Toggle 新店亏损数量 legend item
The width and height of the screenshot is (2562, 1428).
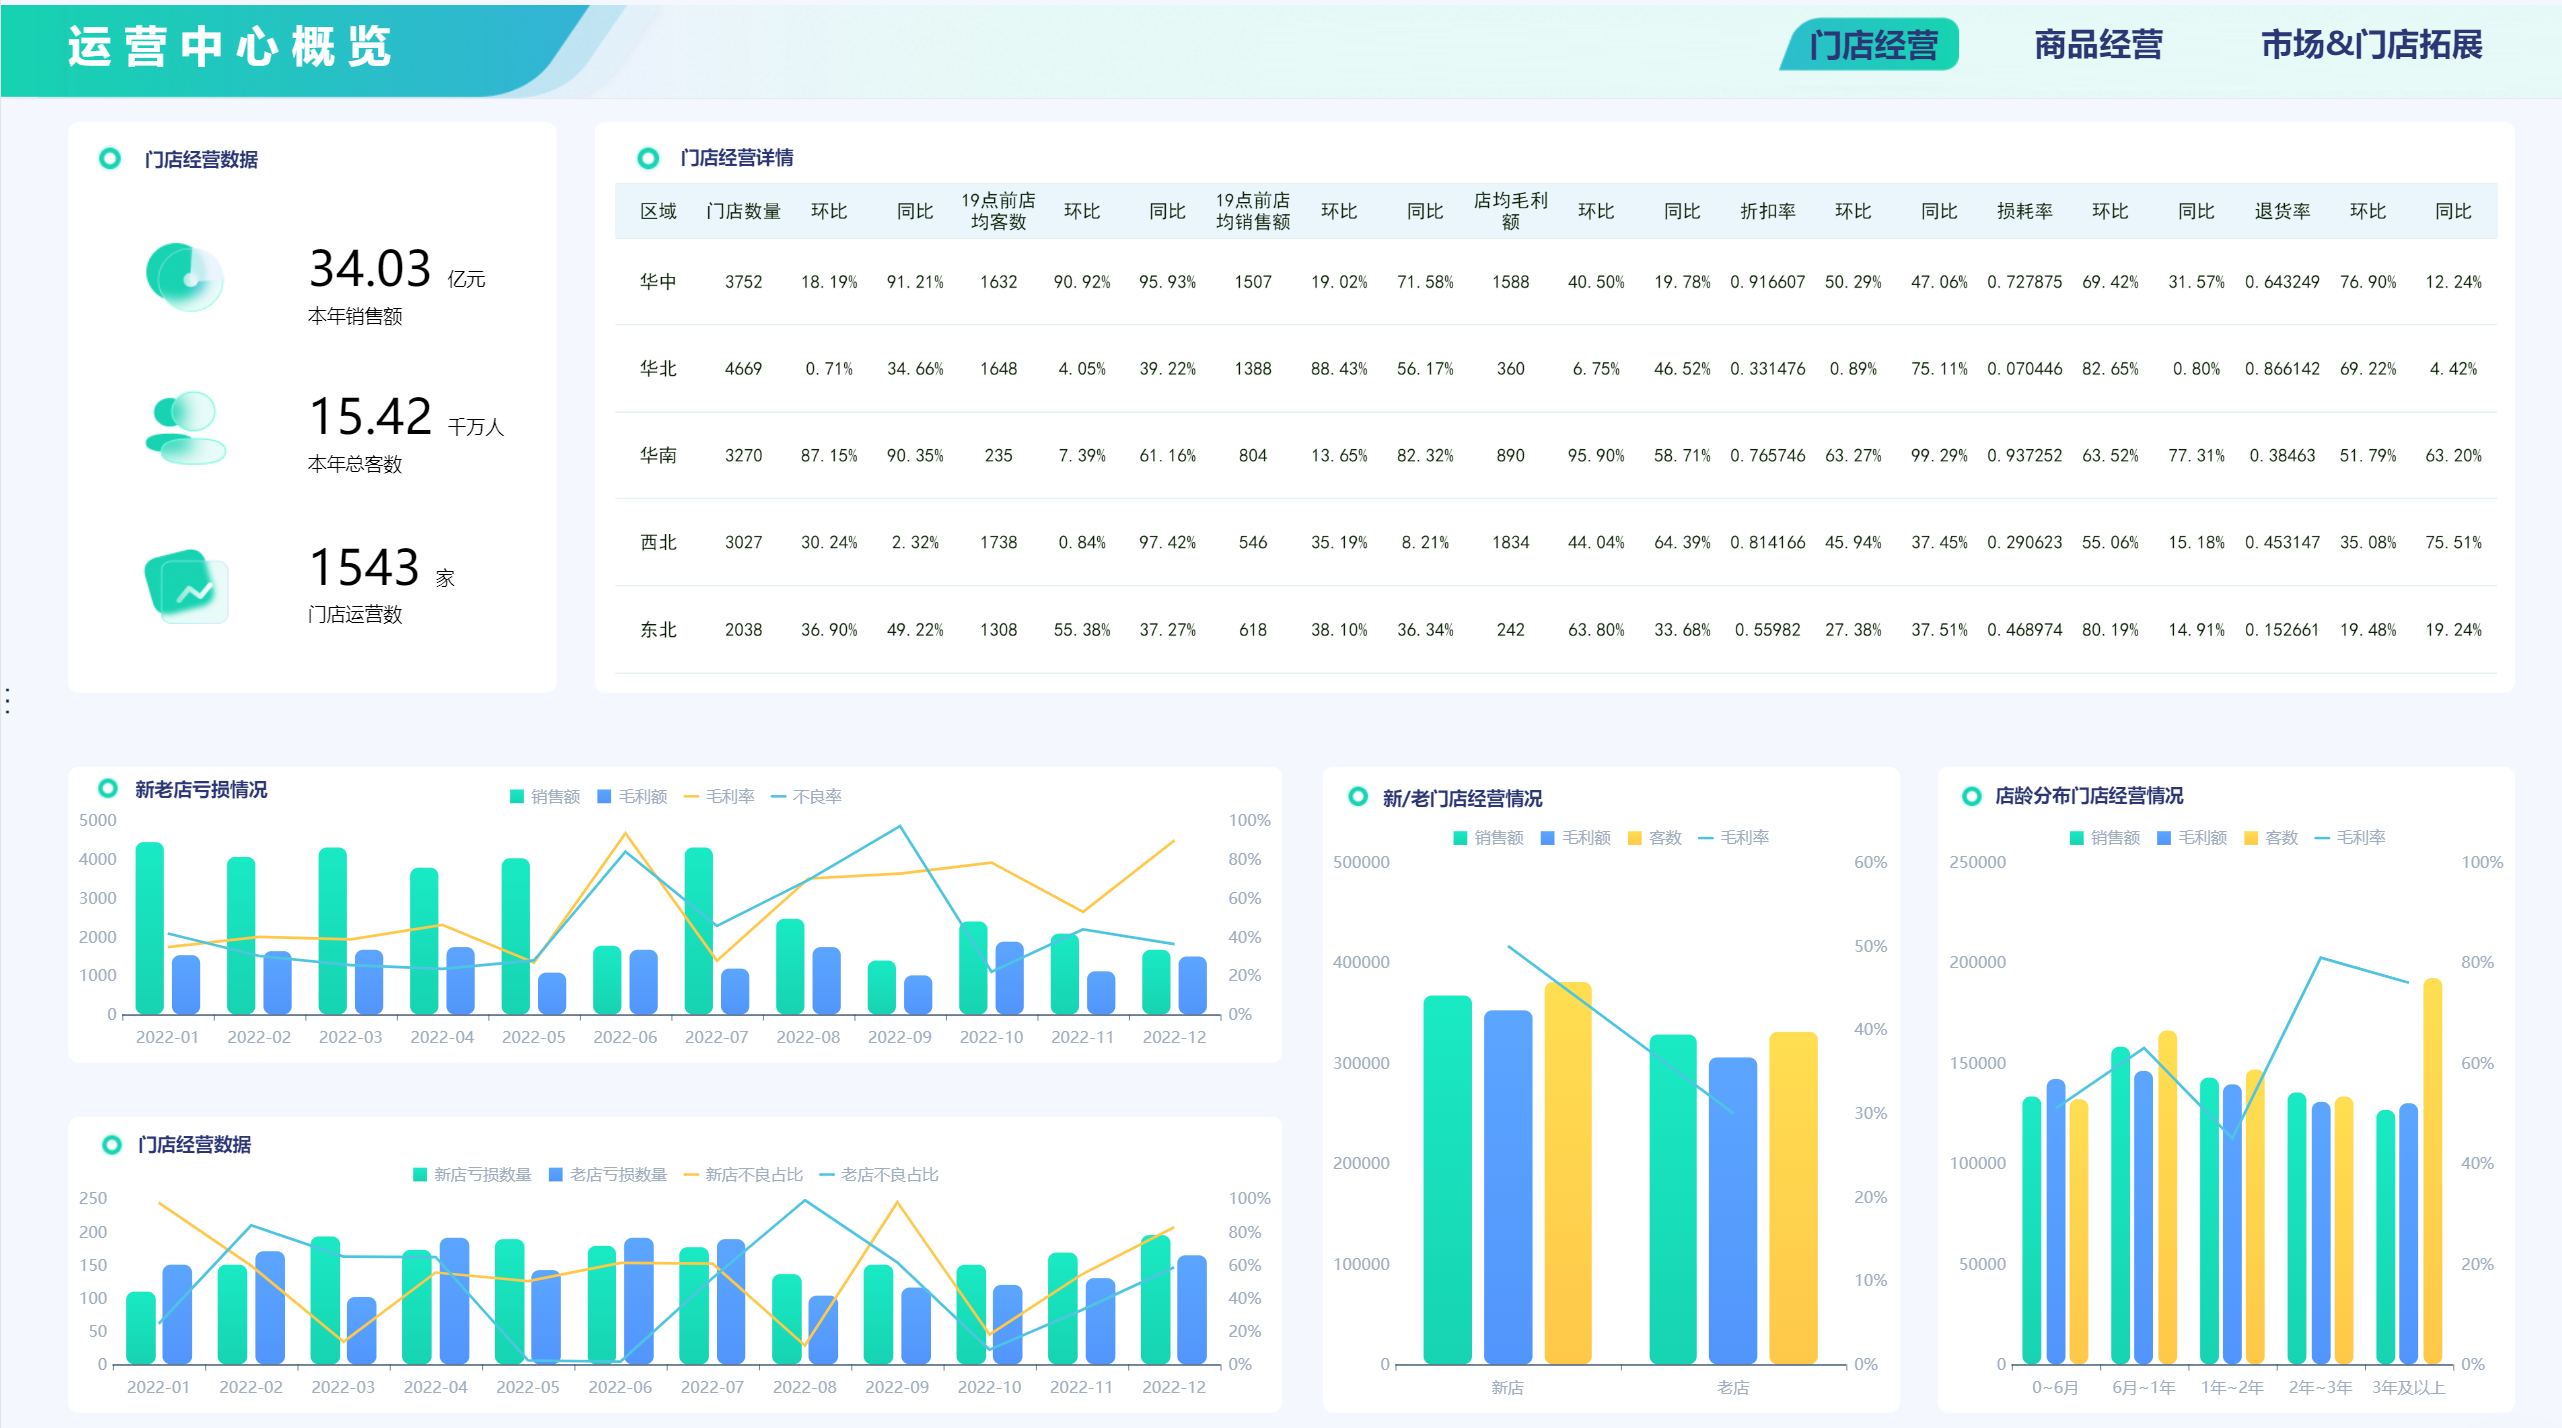point(472,1174)
